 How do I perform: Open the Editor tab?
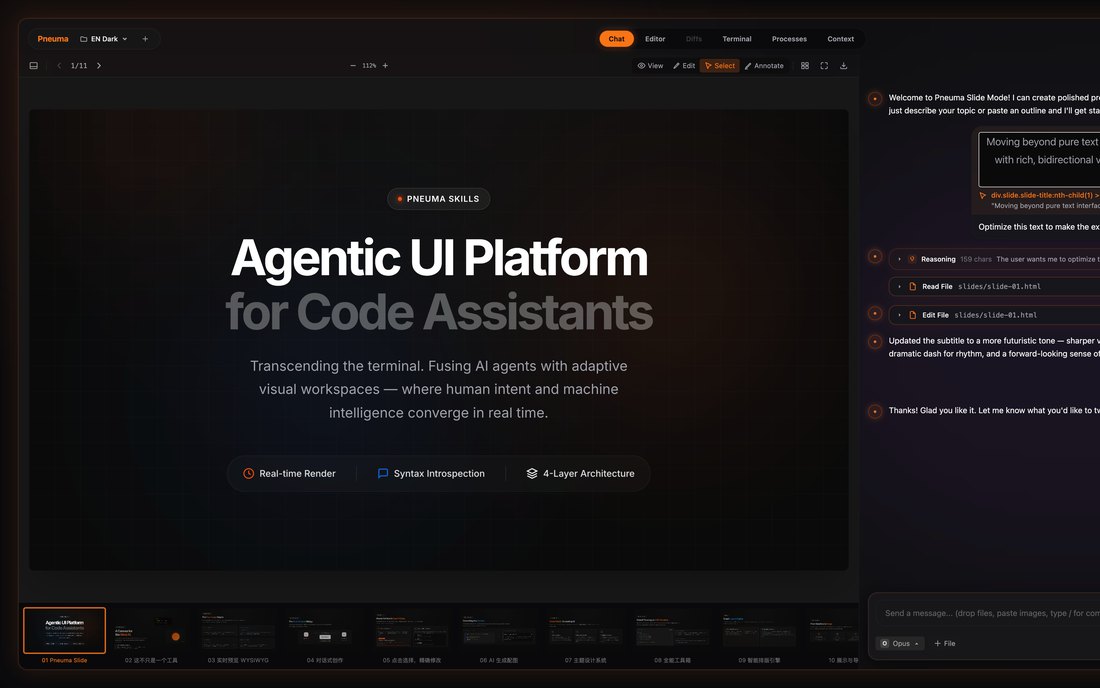(655, 39)
